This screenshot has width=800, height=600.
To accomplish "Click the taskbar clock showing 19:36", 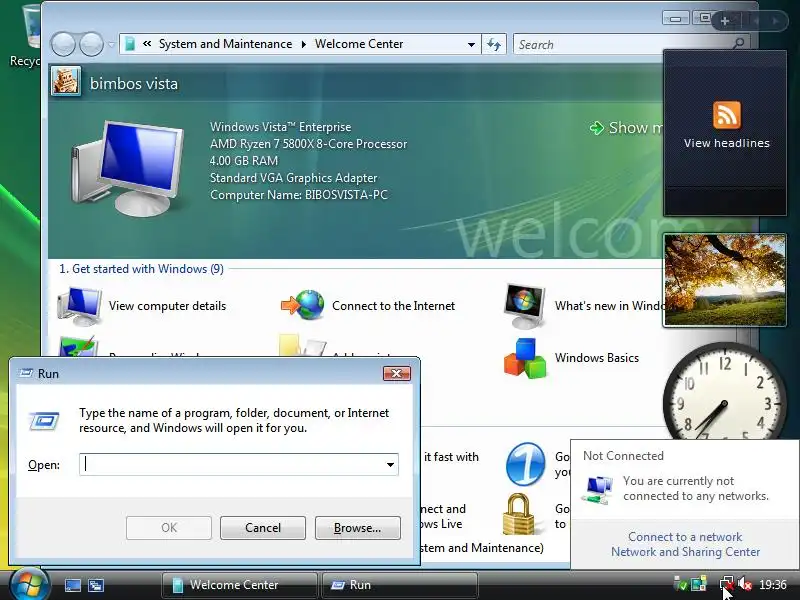I will 772,585.
